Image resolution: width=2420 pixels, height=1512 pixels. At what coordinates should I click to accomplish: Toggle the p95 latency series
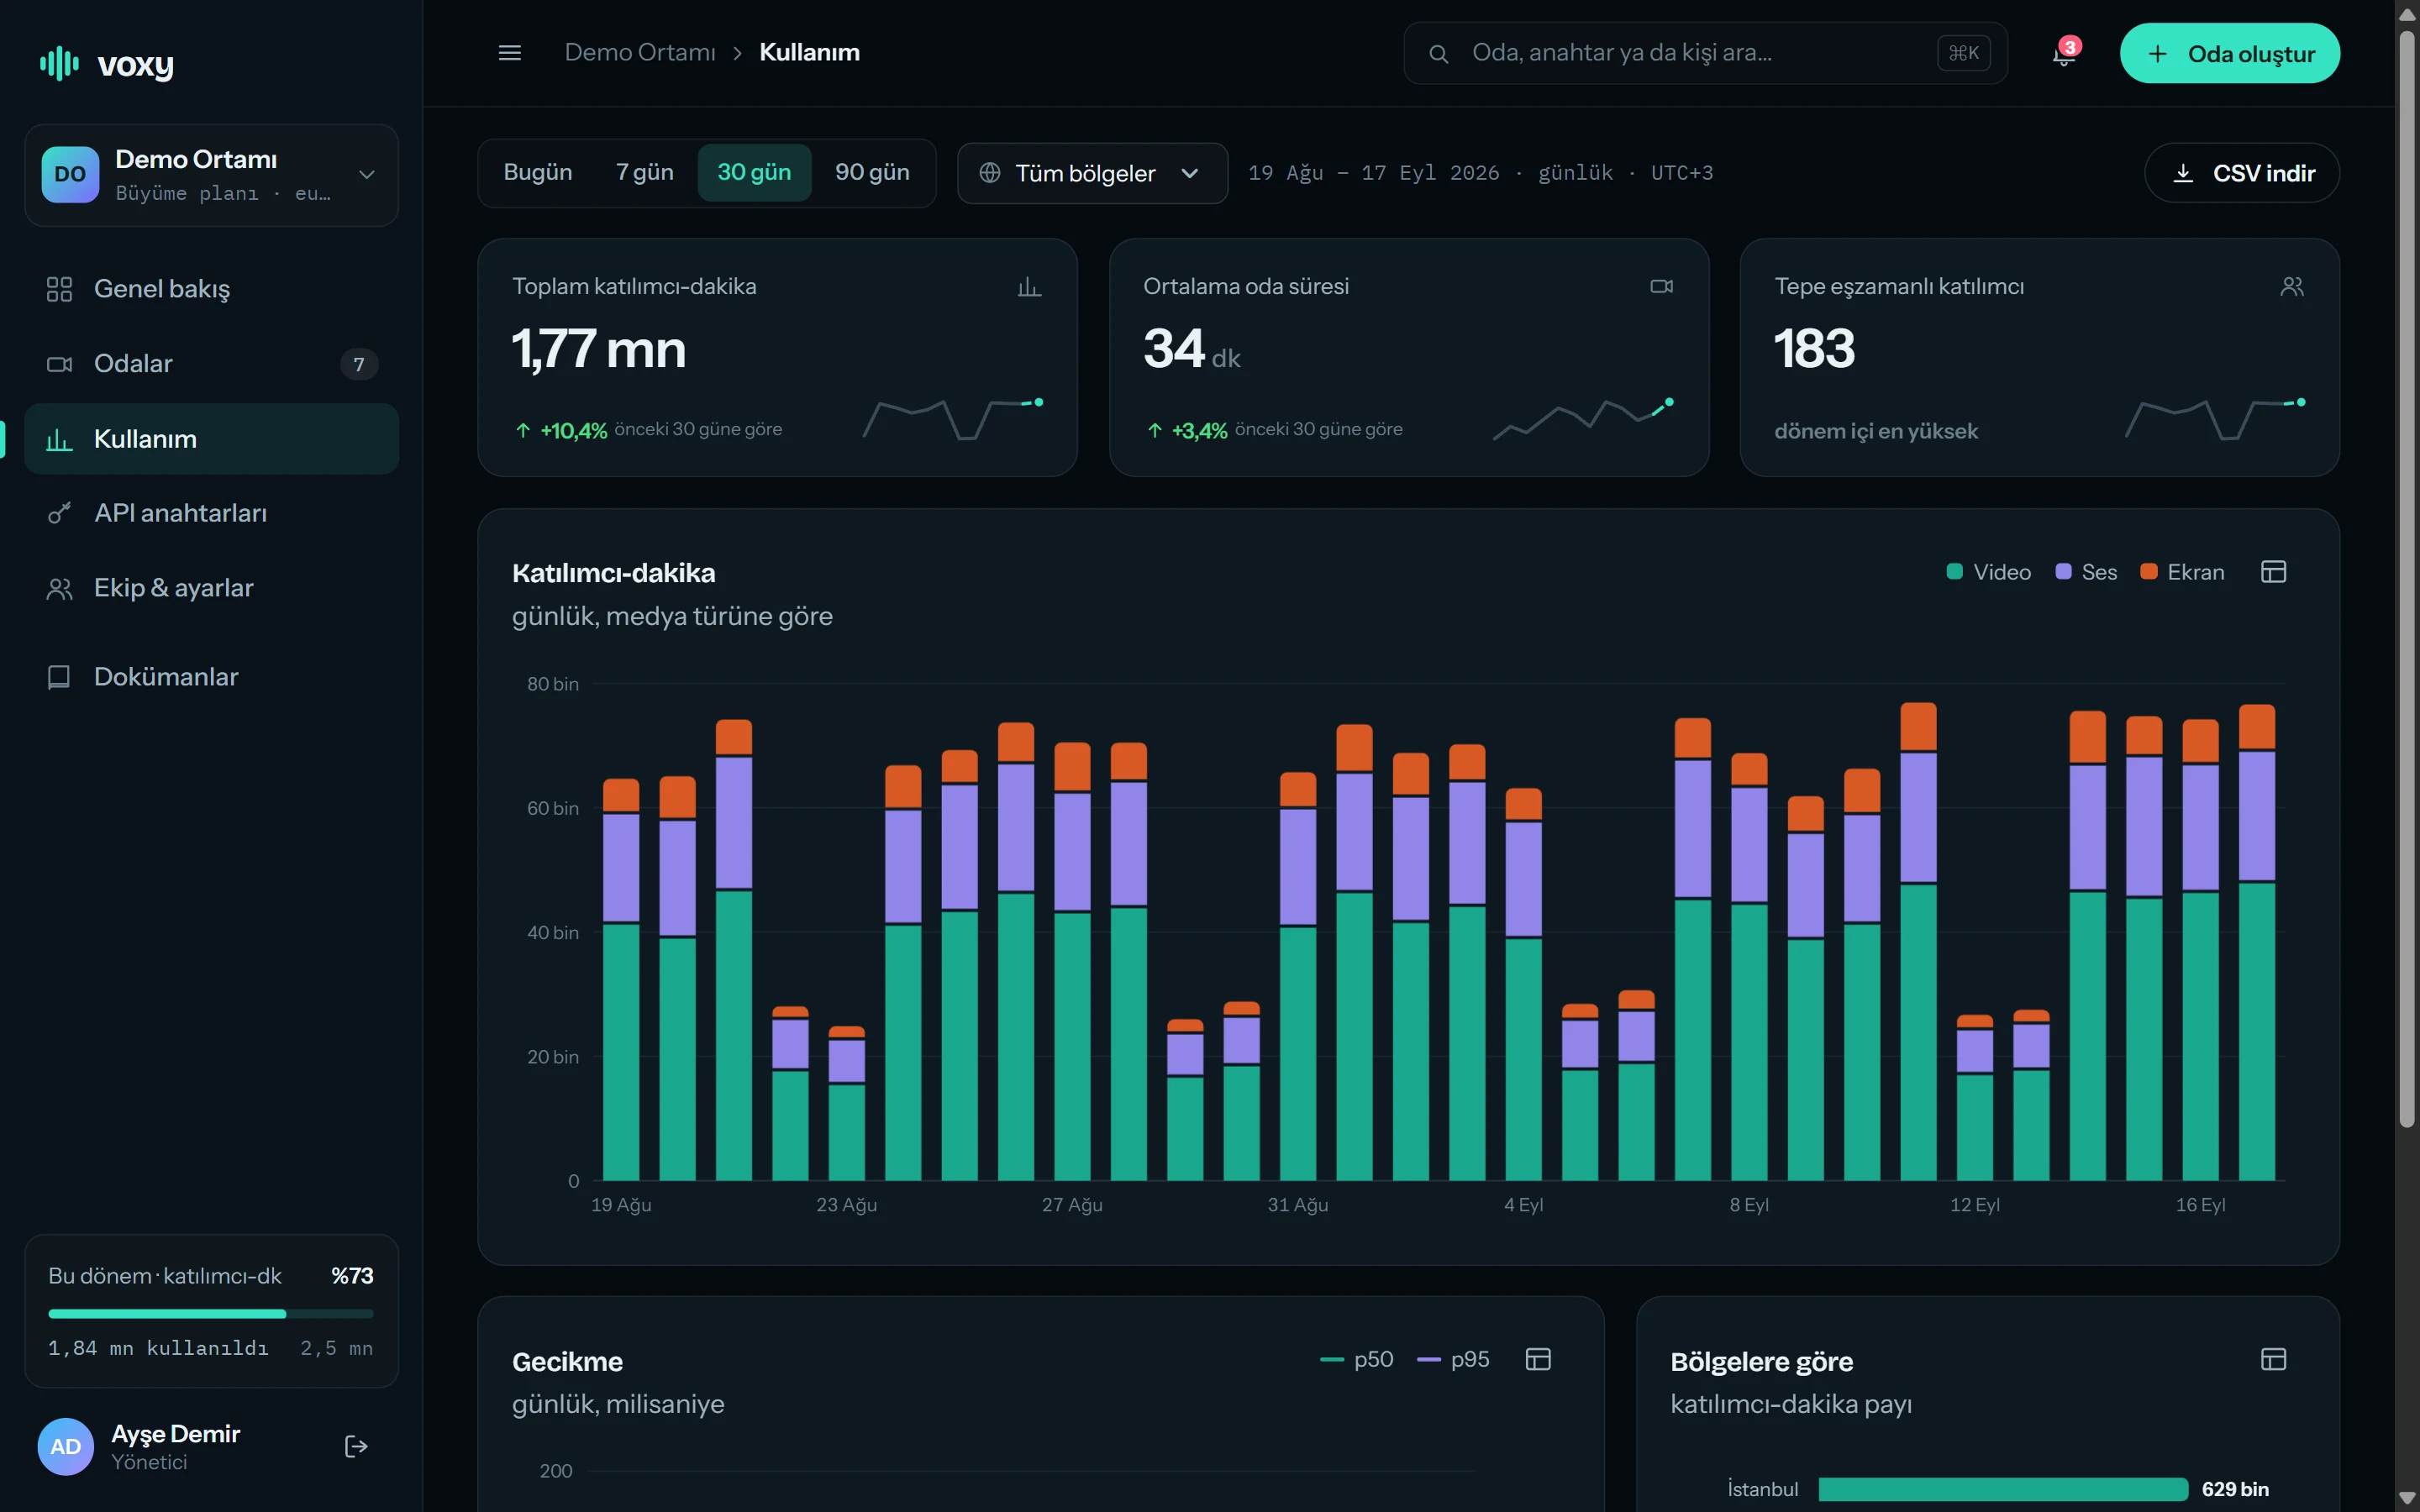click(x=1453, y=1359)
